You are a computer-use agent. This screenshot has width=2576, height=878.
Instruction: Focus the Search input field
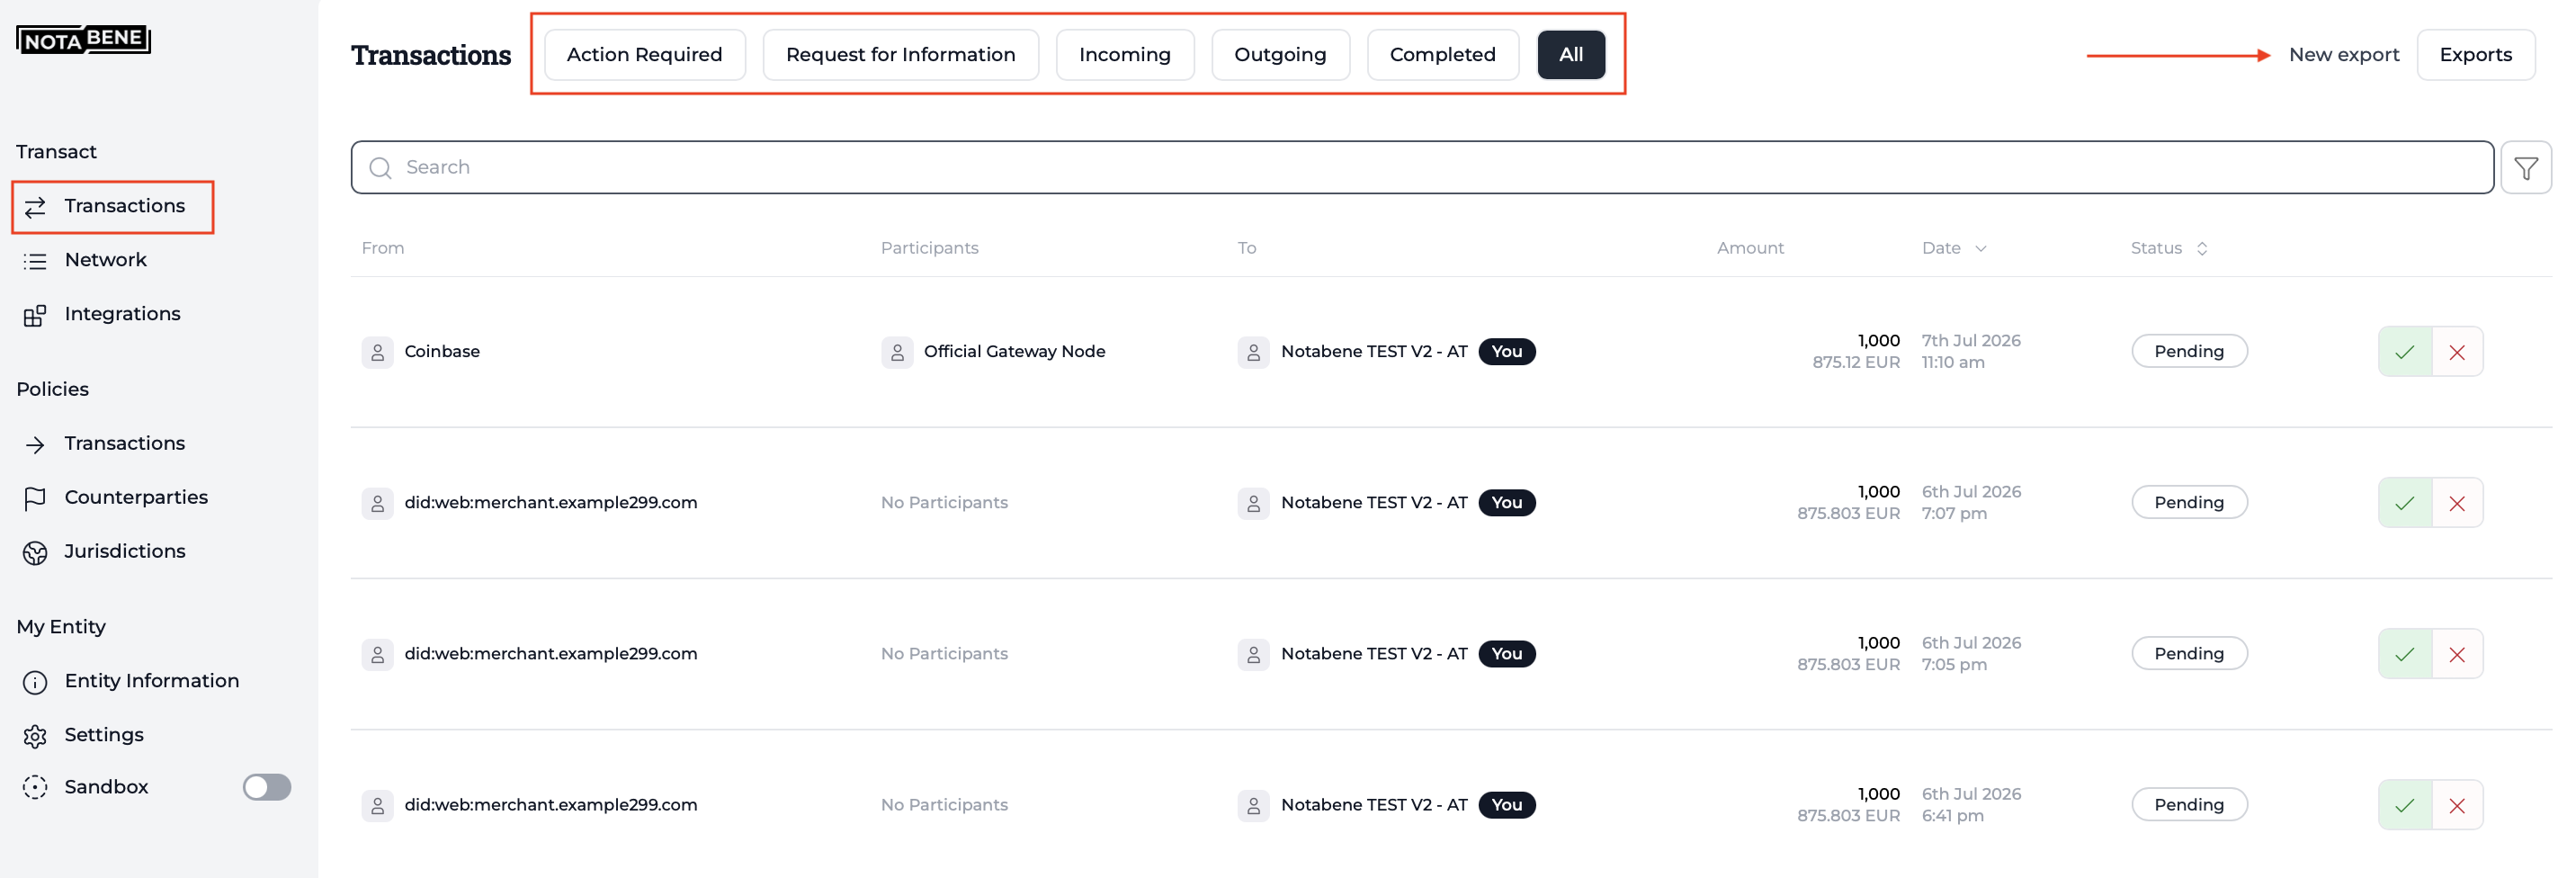point(1422,168)
